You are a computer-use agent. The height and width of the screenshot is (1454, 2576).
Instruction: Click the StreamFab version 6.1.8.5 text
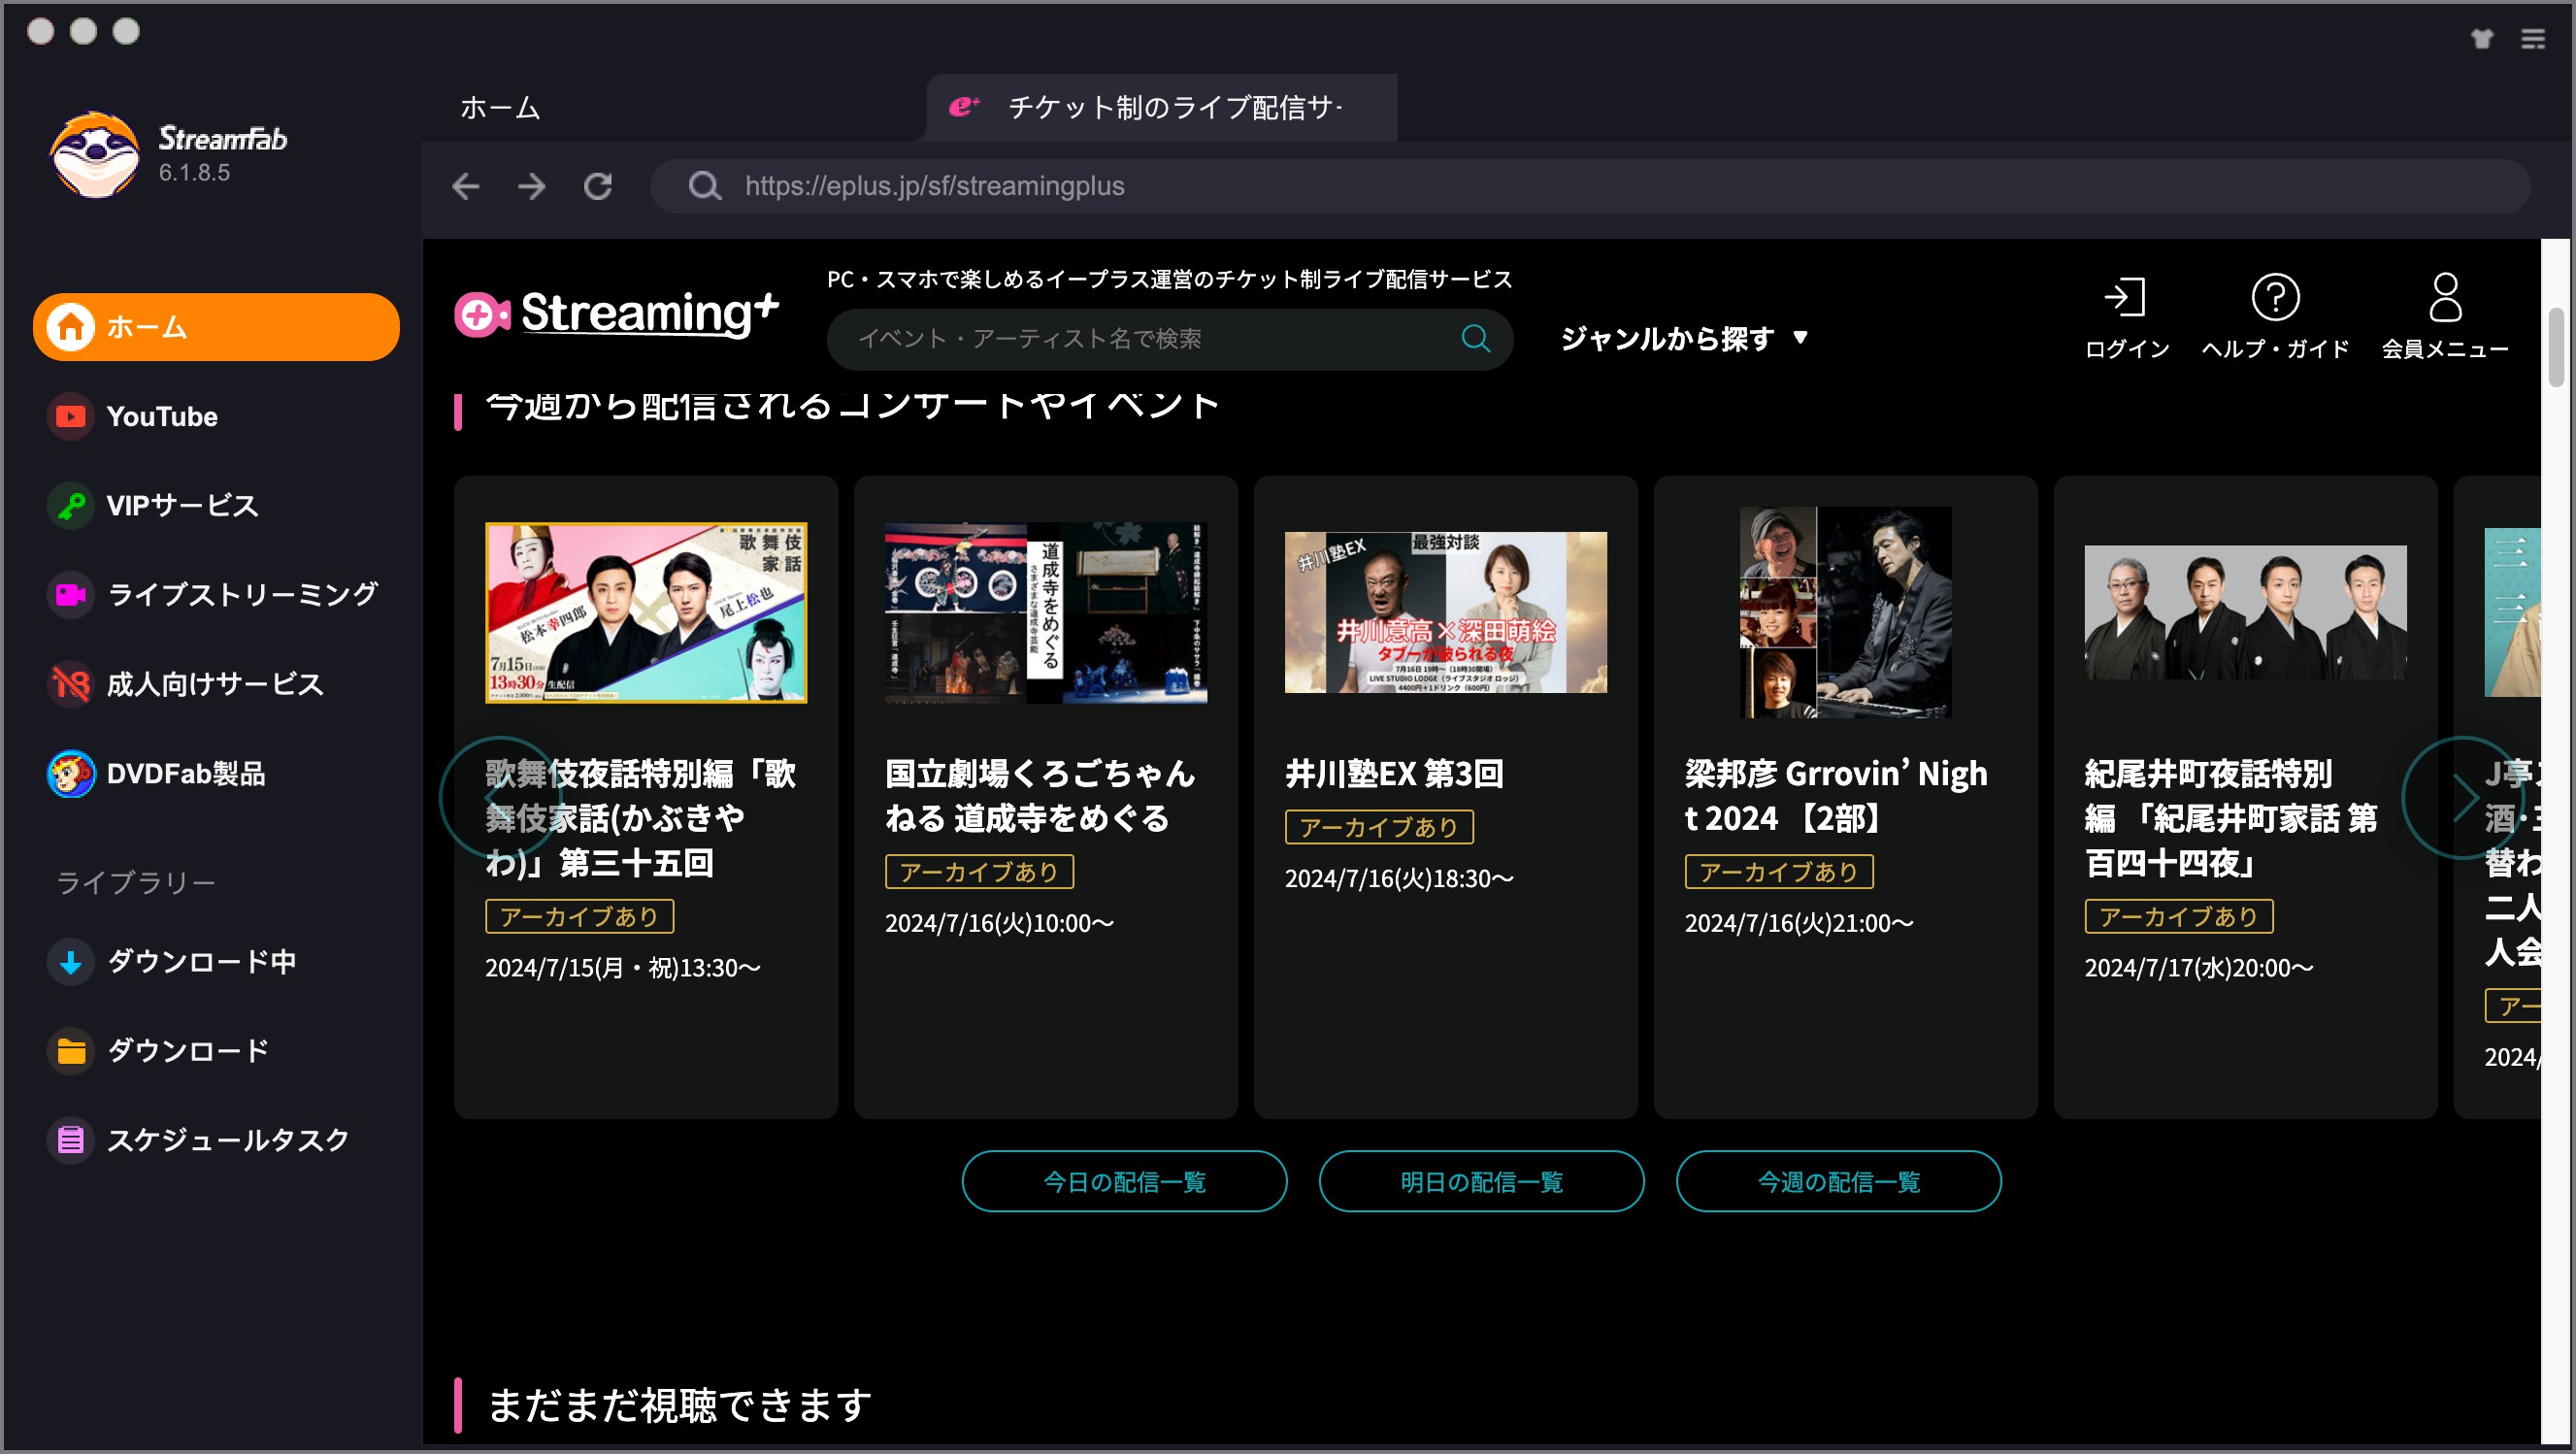[194, 172]
